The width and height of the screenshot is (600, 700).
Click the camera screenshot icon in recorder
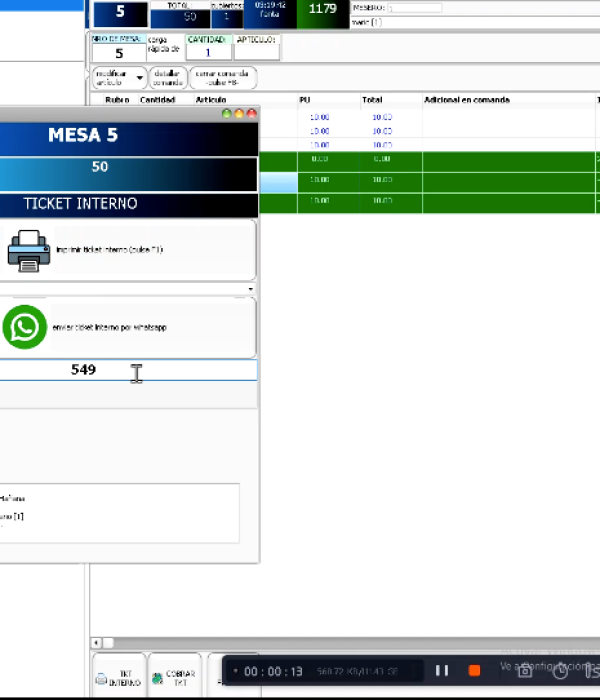click(525, 670)
